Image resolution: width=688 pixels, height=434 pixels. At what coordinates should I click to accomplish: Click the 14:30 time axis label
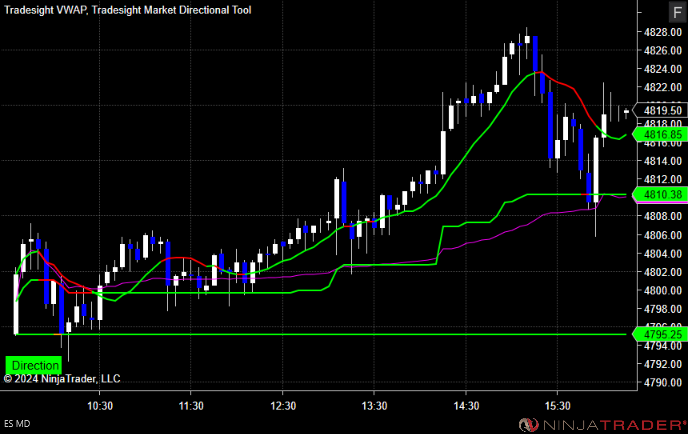click(466, 406)
